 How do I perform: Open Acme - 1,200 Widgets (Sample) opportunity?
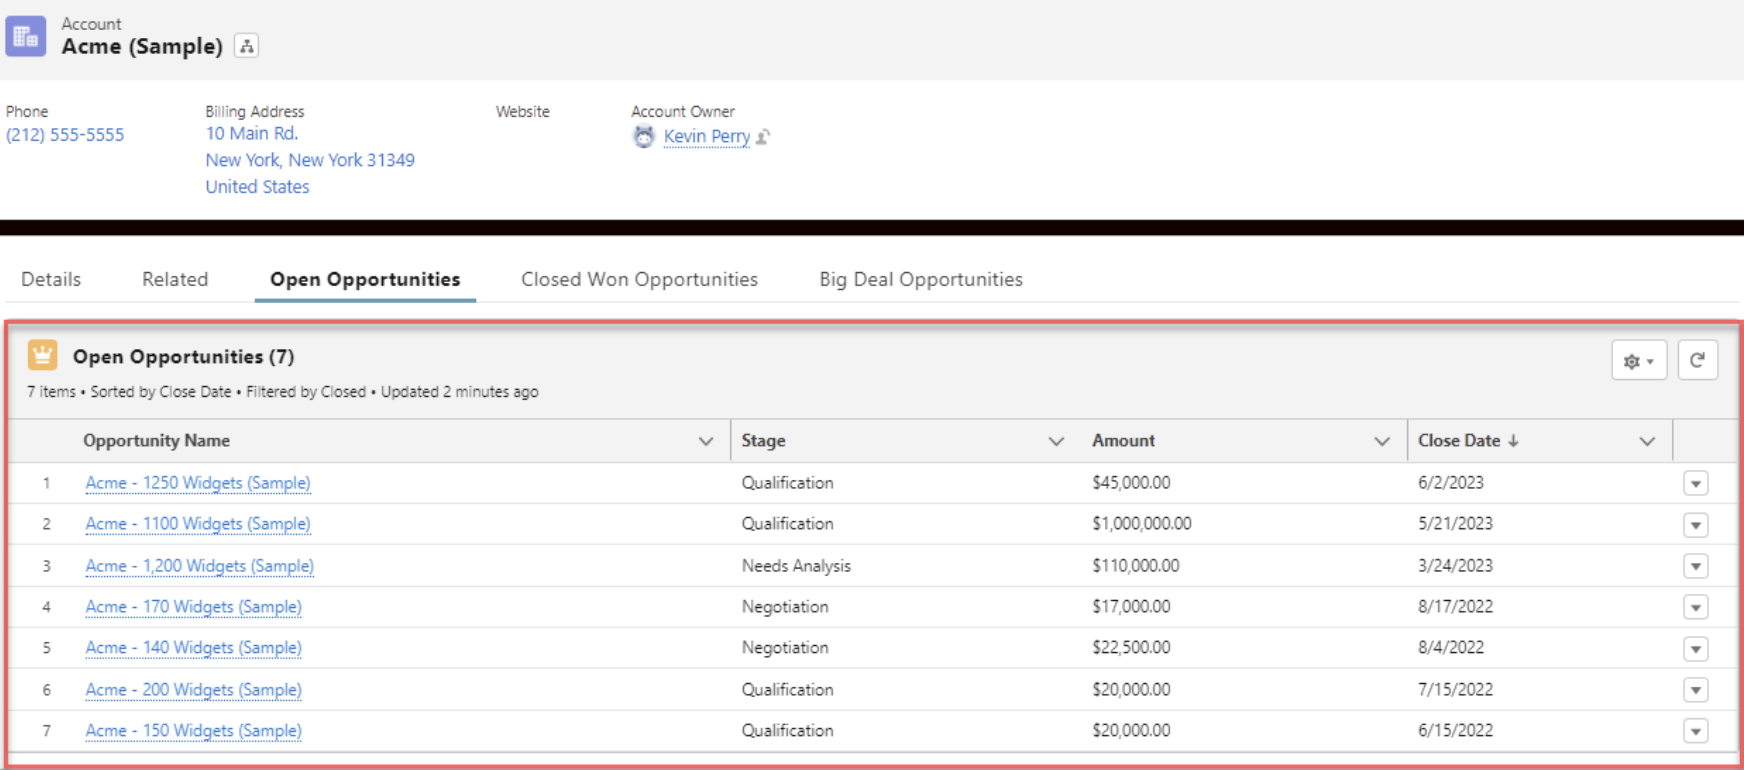point(200,566)
